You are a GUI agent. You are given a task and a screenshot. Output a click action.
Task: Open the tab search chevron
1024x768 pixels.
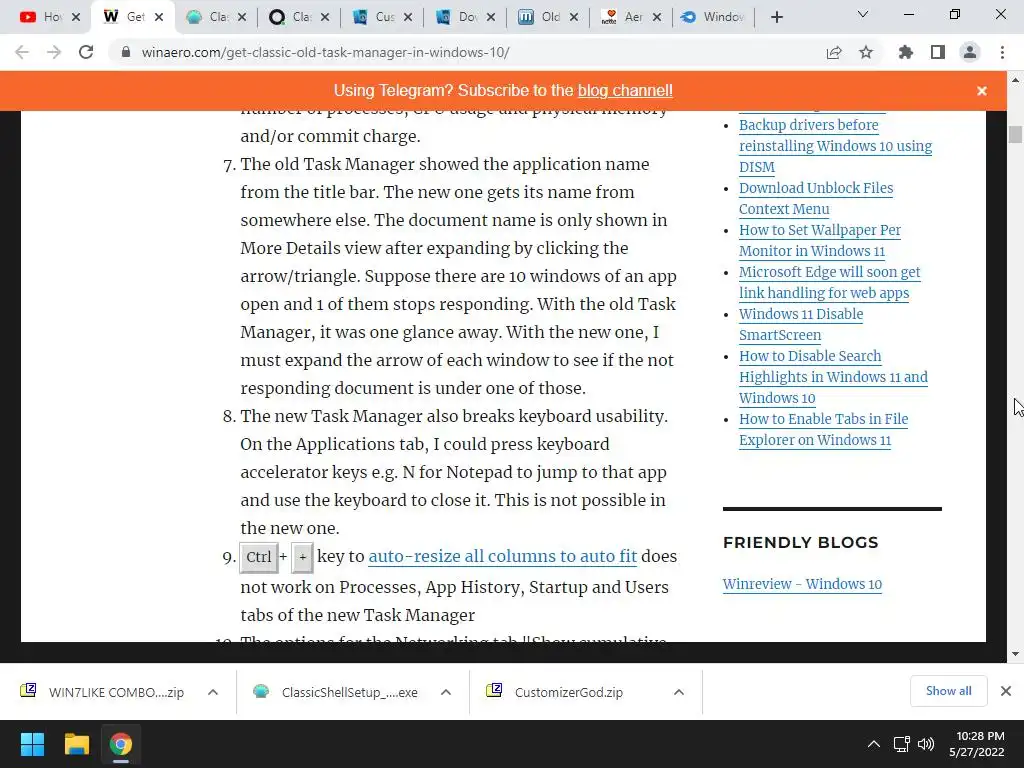[863, 14]
